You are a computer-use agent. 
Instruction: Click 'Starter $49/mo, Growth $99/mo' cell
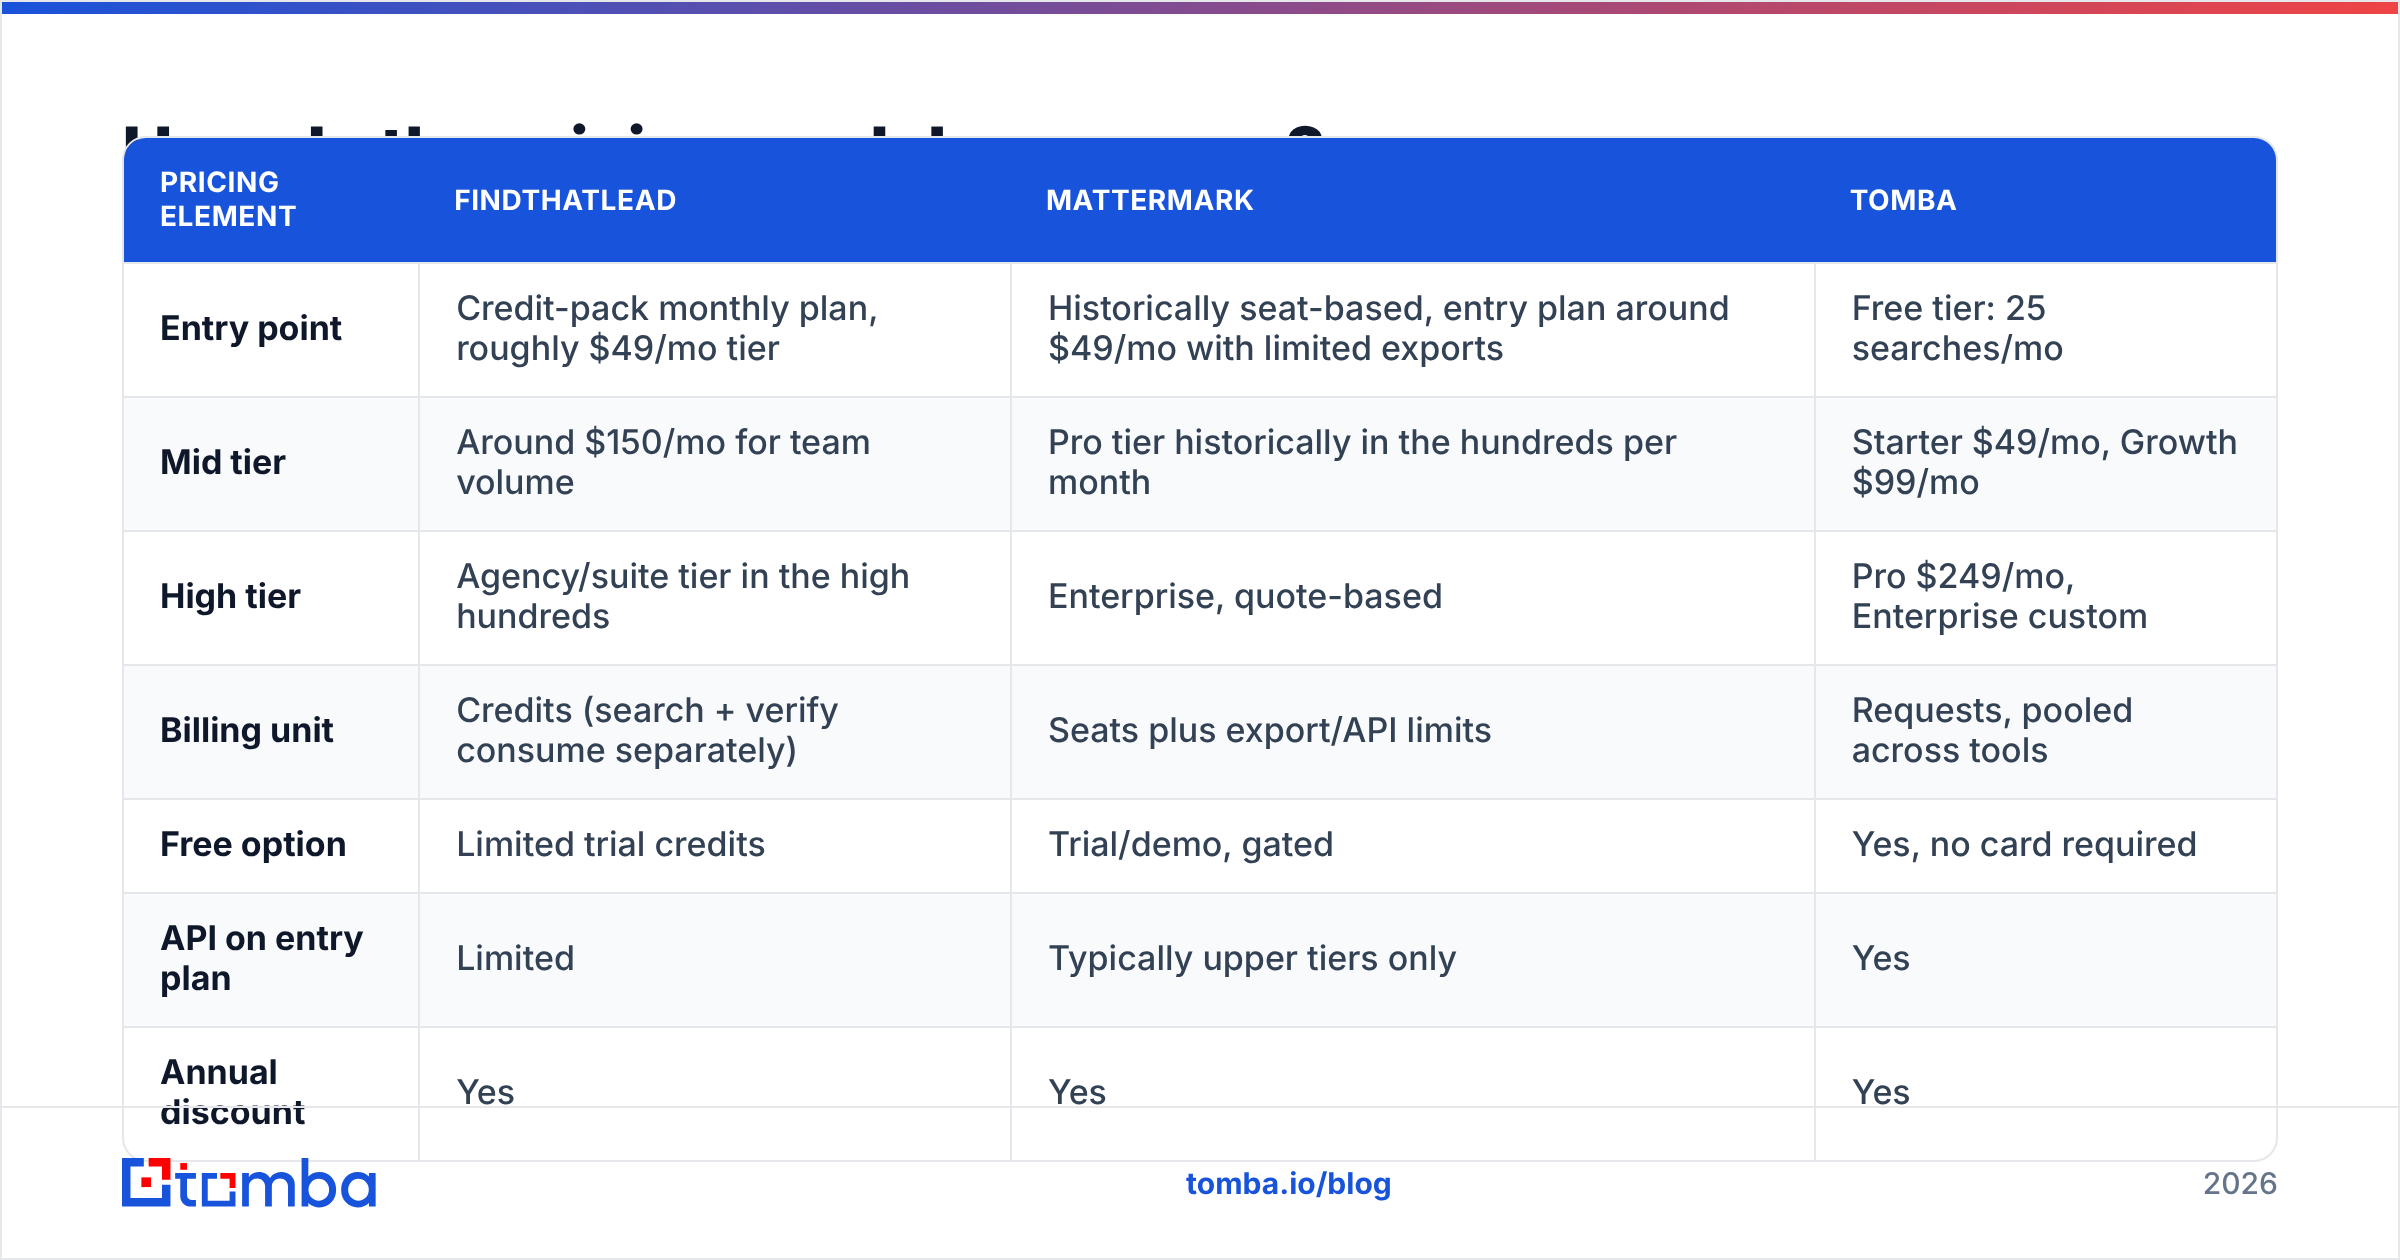[x=2044, y=462]
